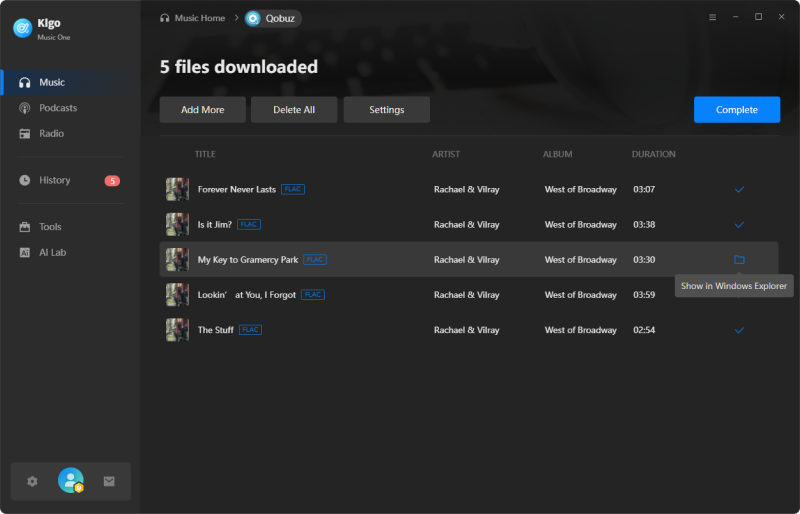Click the Radio icon in sidebar
Viewport: 800px width, 514px height.
click(x=24, y=134)
